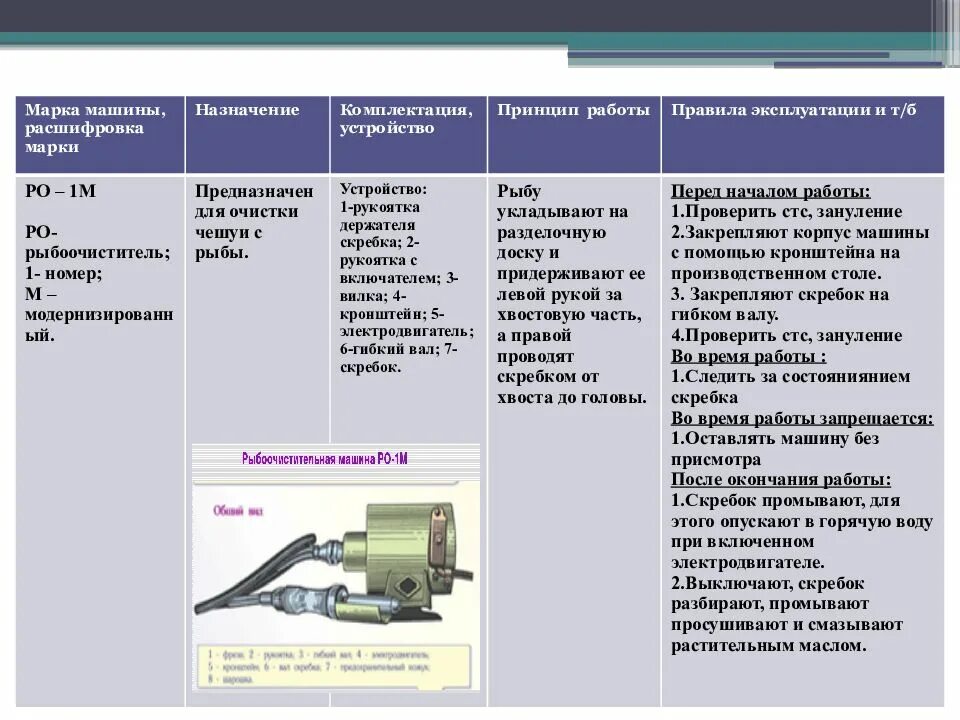This screenshot has height=720, width=960.
Task: Click the underlined heading 'Перед началом работы:'
Action: [x=770, y=191]
